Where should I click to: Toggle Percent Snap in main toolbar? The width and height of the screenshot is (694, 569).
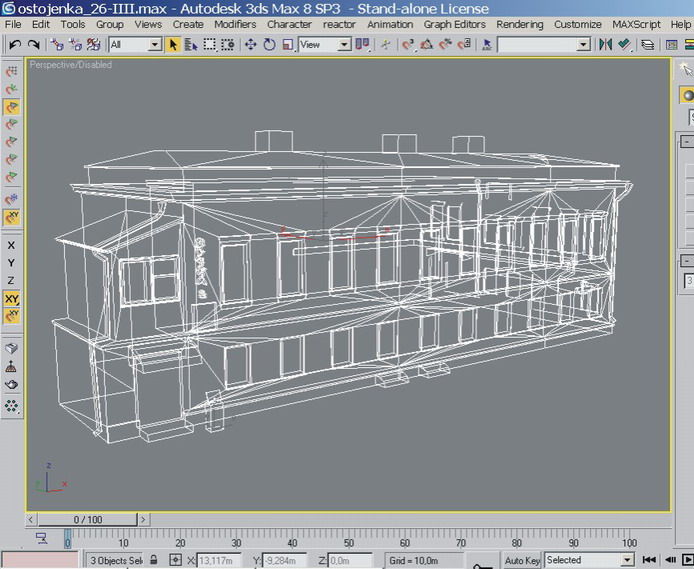tap(445, 45)
